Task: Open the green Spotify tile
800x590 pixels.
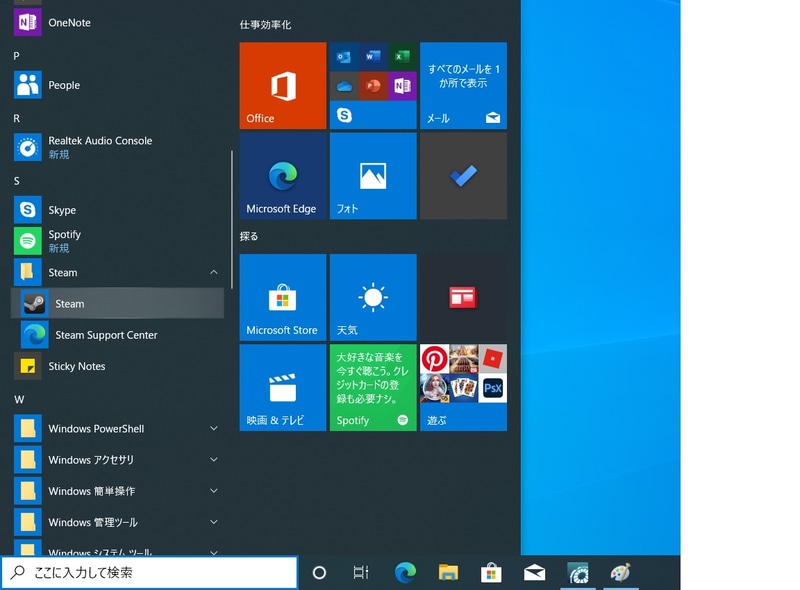Action: click(x=373, y=387)
